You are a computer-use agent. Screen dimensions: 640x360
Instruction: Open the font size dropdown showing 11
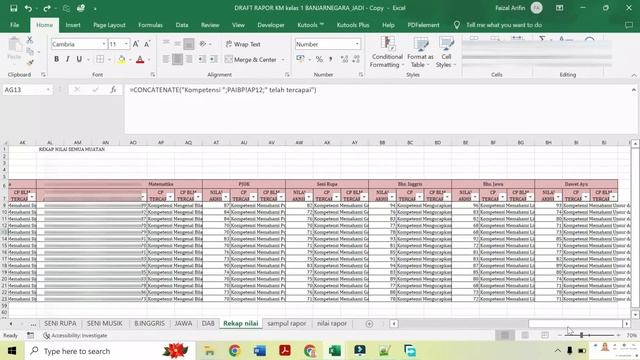tap(126, 44)
